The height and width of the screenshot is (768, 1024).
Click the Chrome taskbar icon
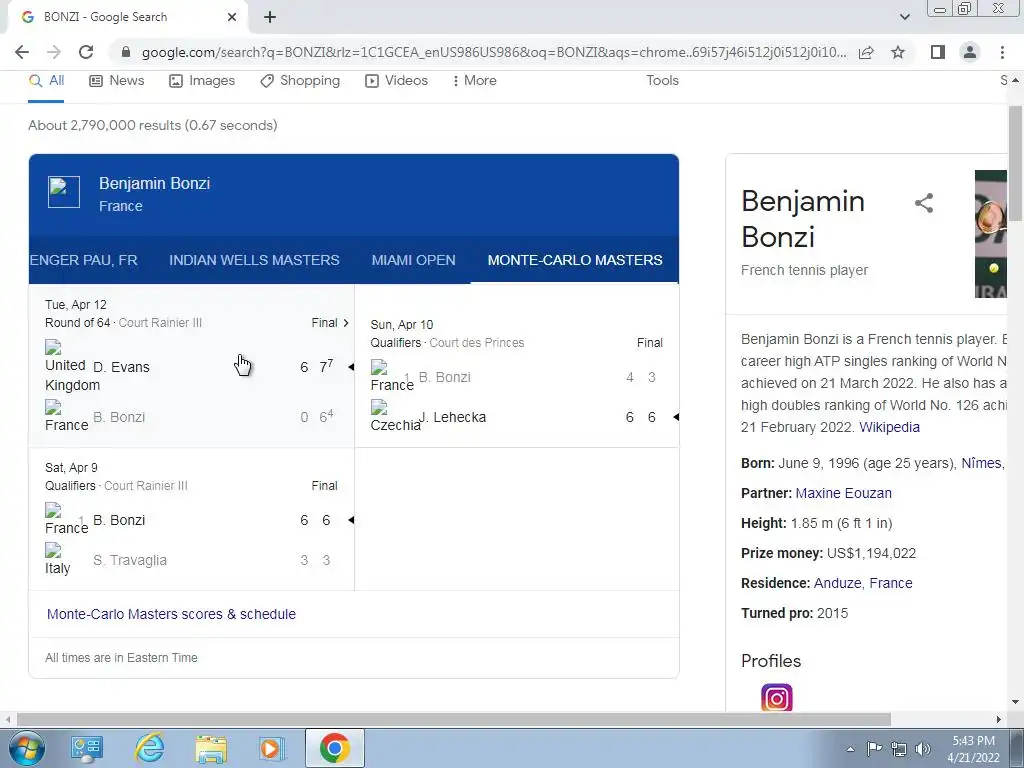point(334,748)
